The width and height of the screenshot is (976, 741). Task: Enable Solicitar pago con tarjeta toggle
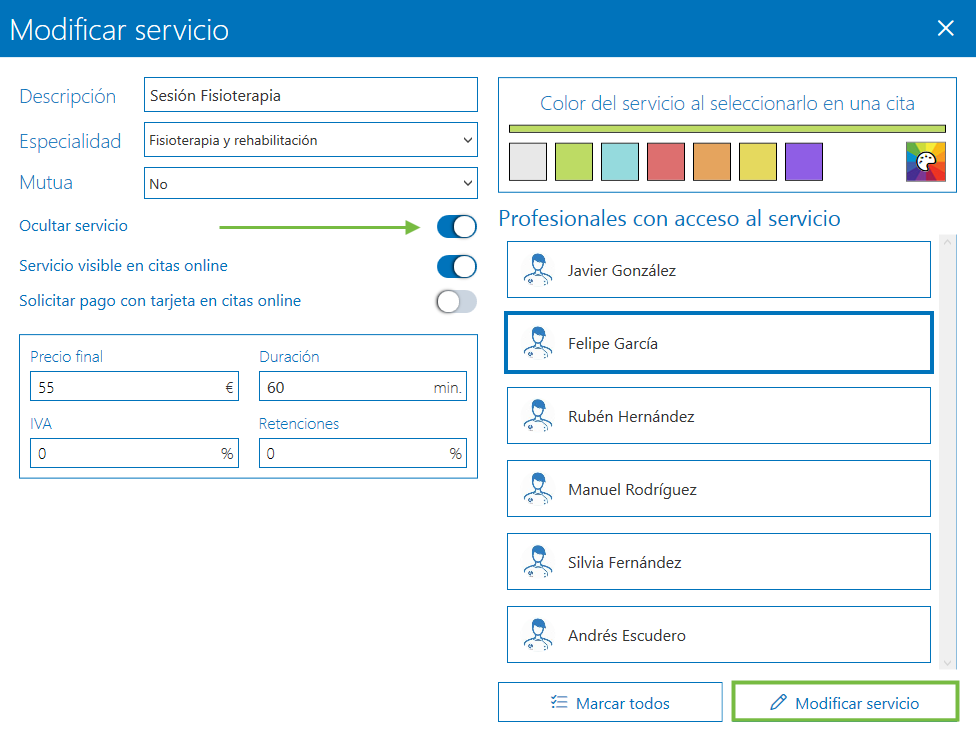pos(456,301)
